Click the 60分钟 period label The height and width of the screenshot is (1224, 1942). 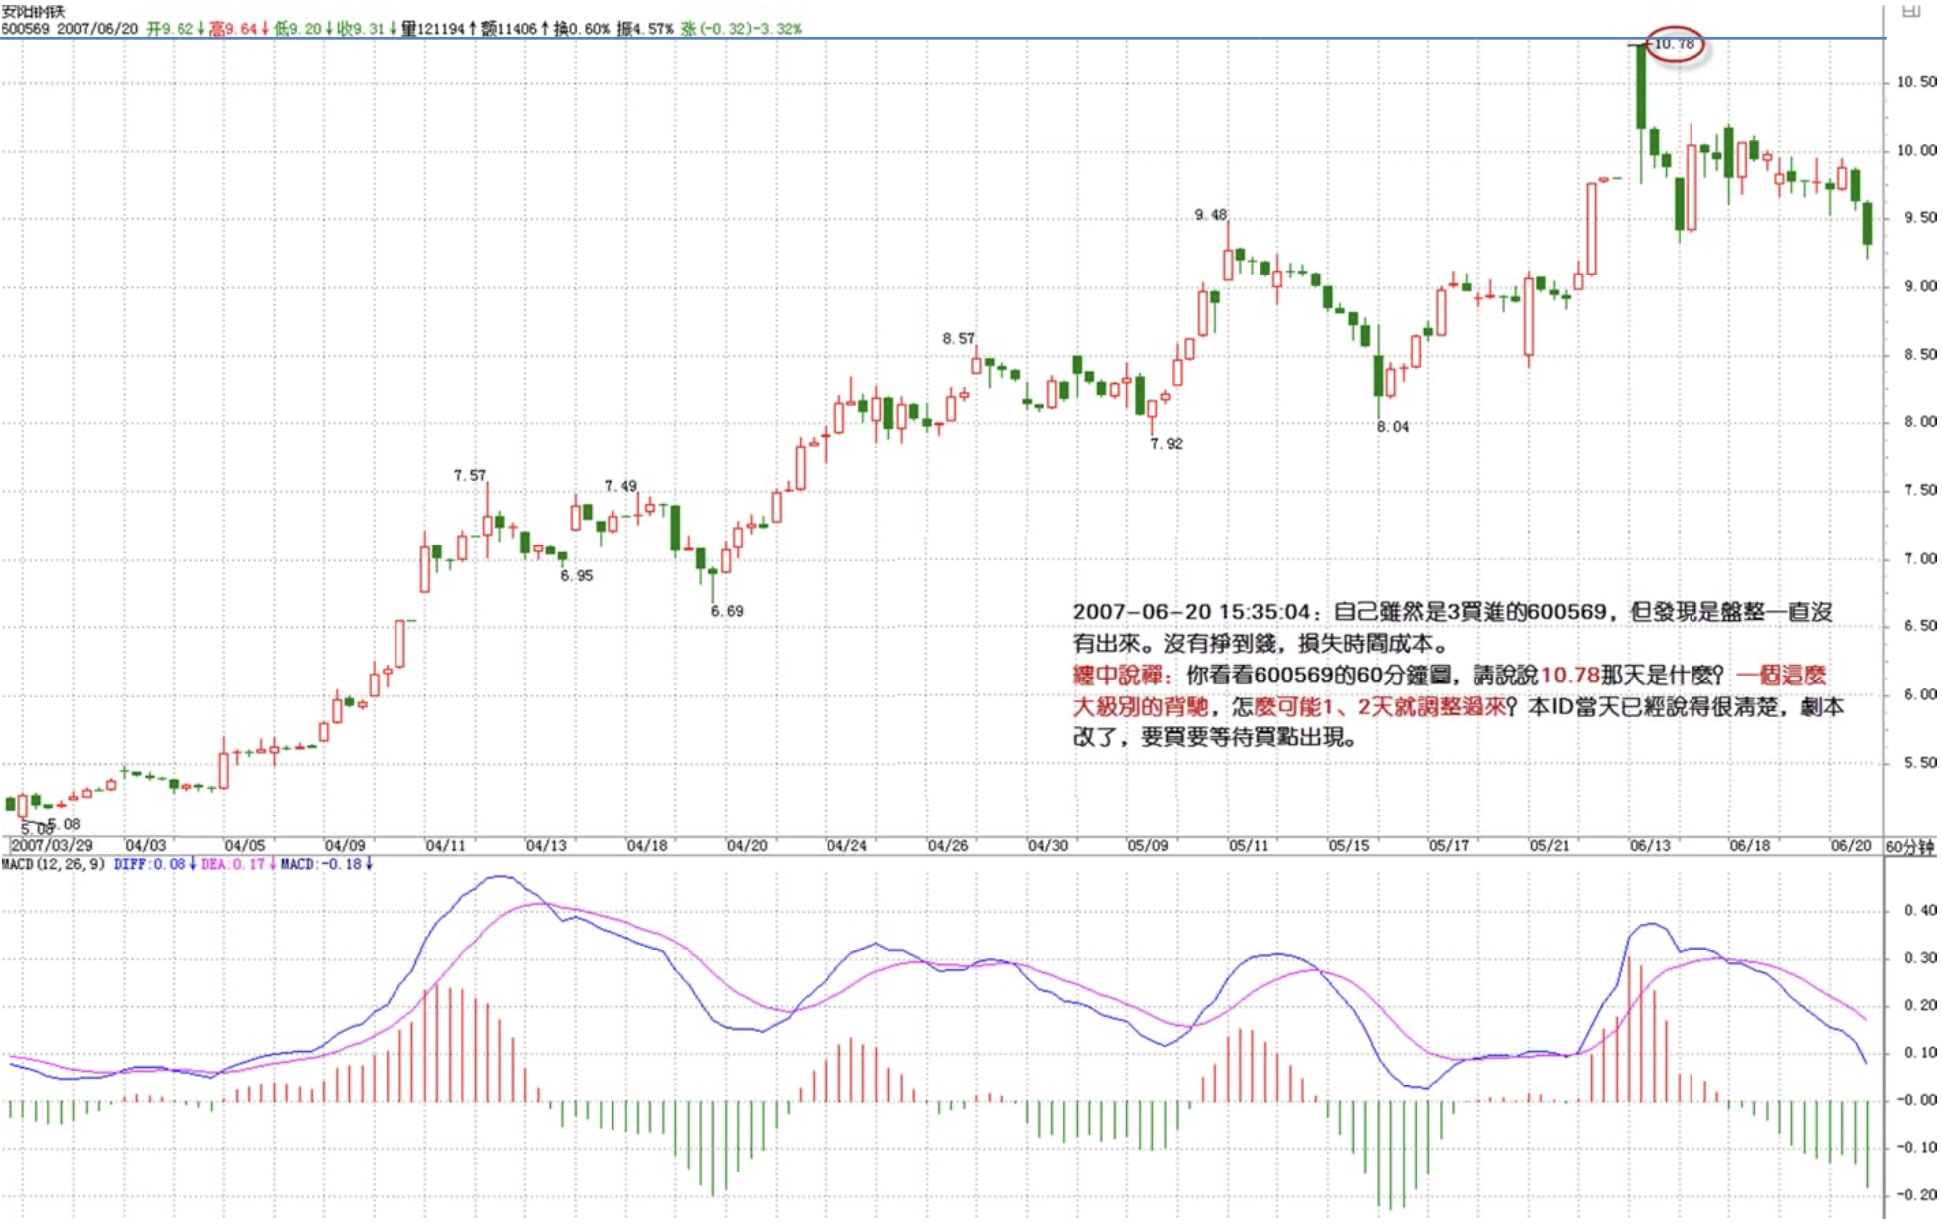tap(1909, 847)
